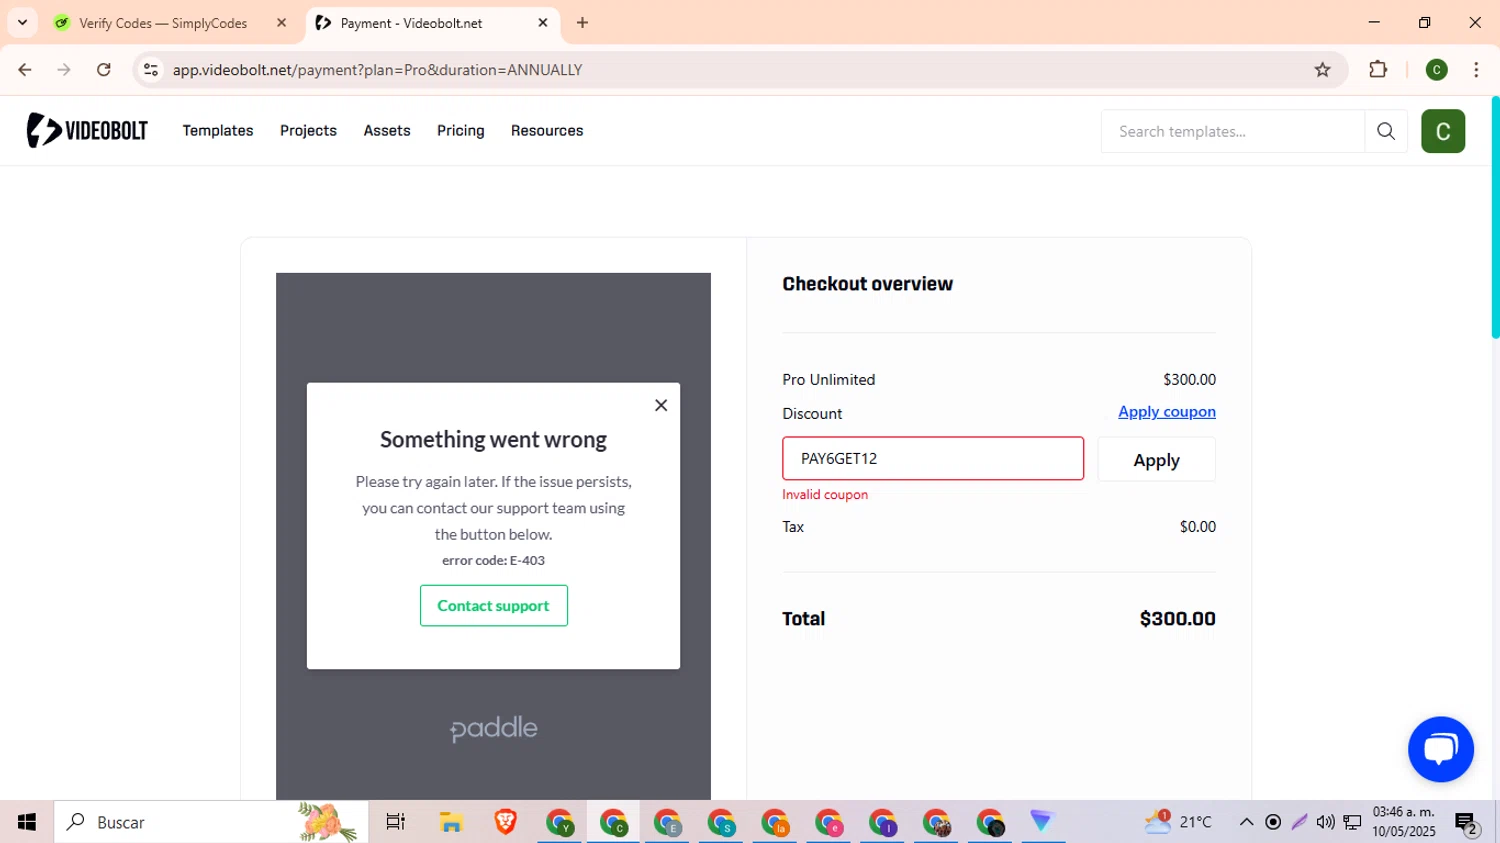1500x843 pixels.
Task: Open a new browser tab
Action: pos(583,23)
